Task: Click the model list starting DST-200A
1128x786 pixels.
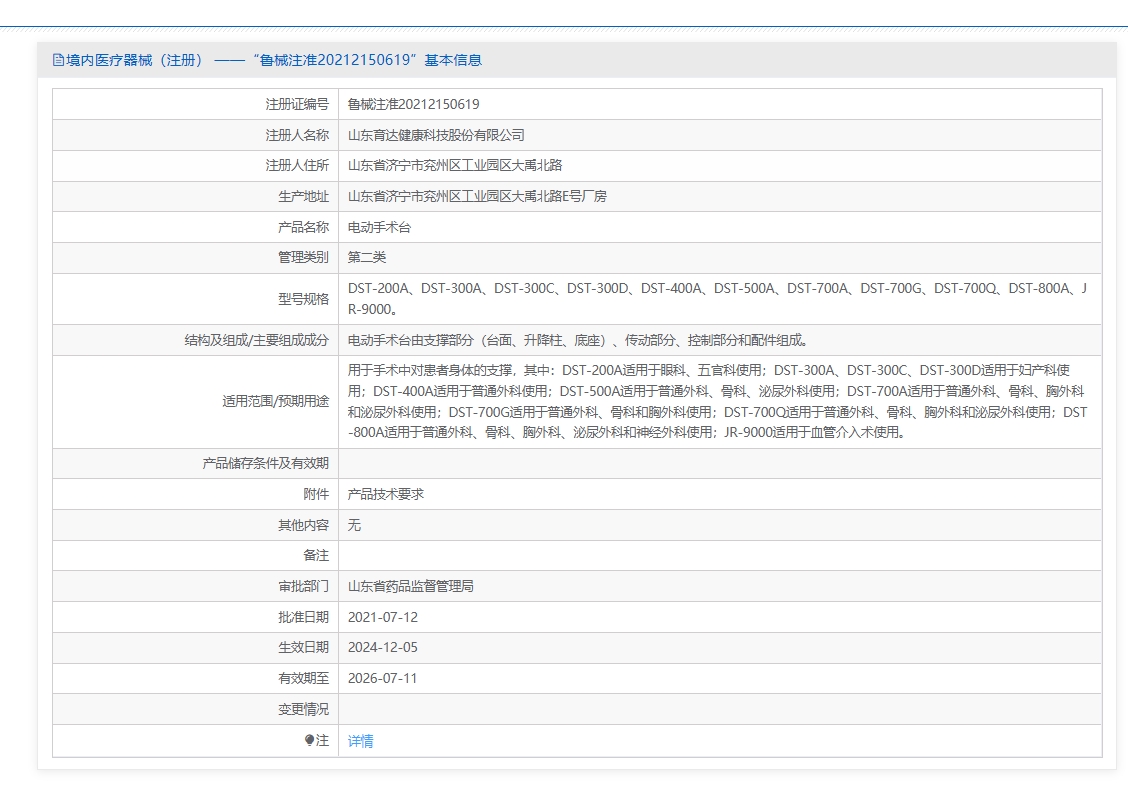Action: [717, 298]
